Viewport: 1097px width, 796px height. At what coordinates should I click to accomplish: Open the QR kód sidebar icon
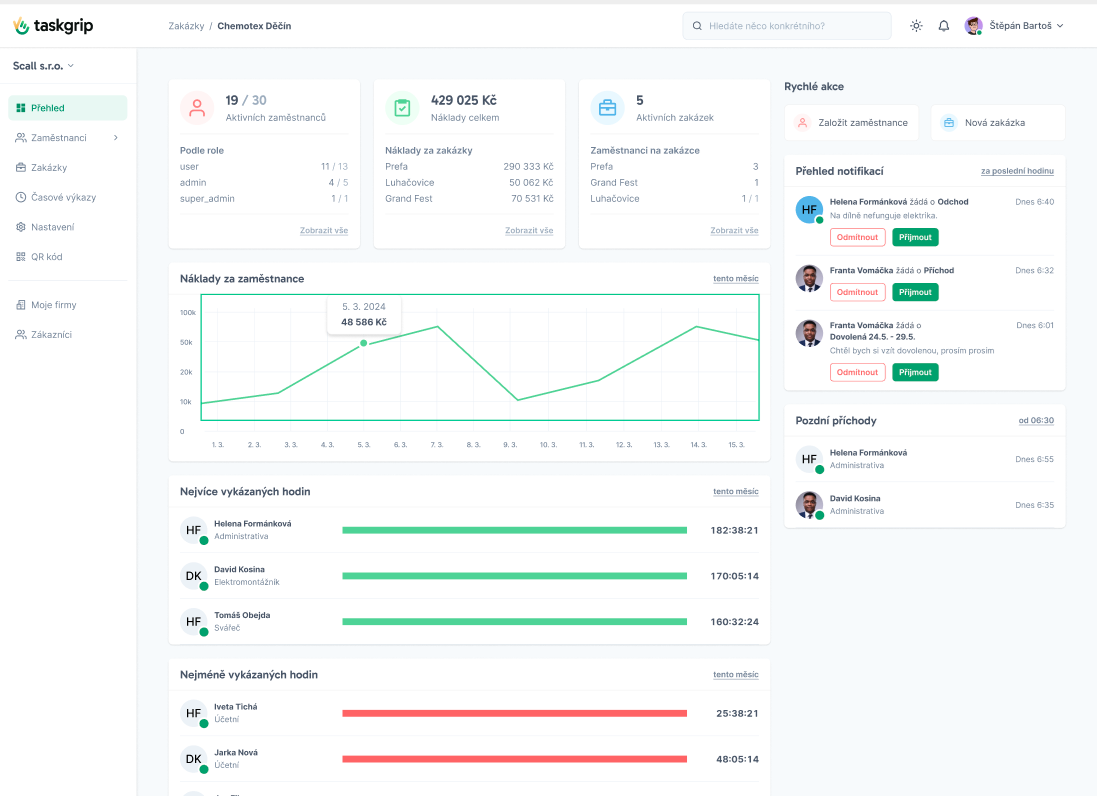pos(21,257)
